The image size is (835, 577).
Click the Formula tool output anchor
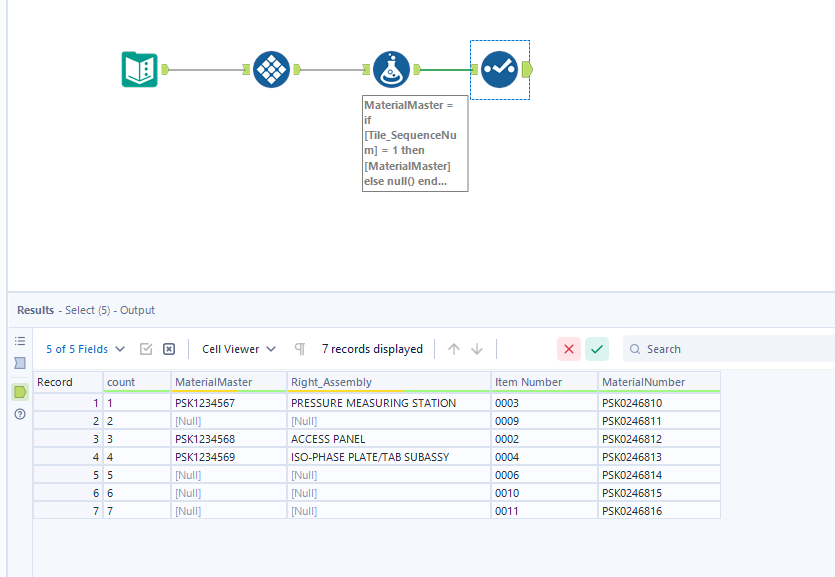417,69
